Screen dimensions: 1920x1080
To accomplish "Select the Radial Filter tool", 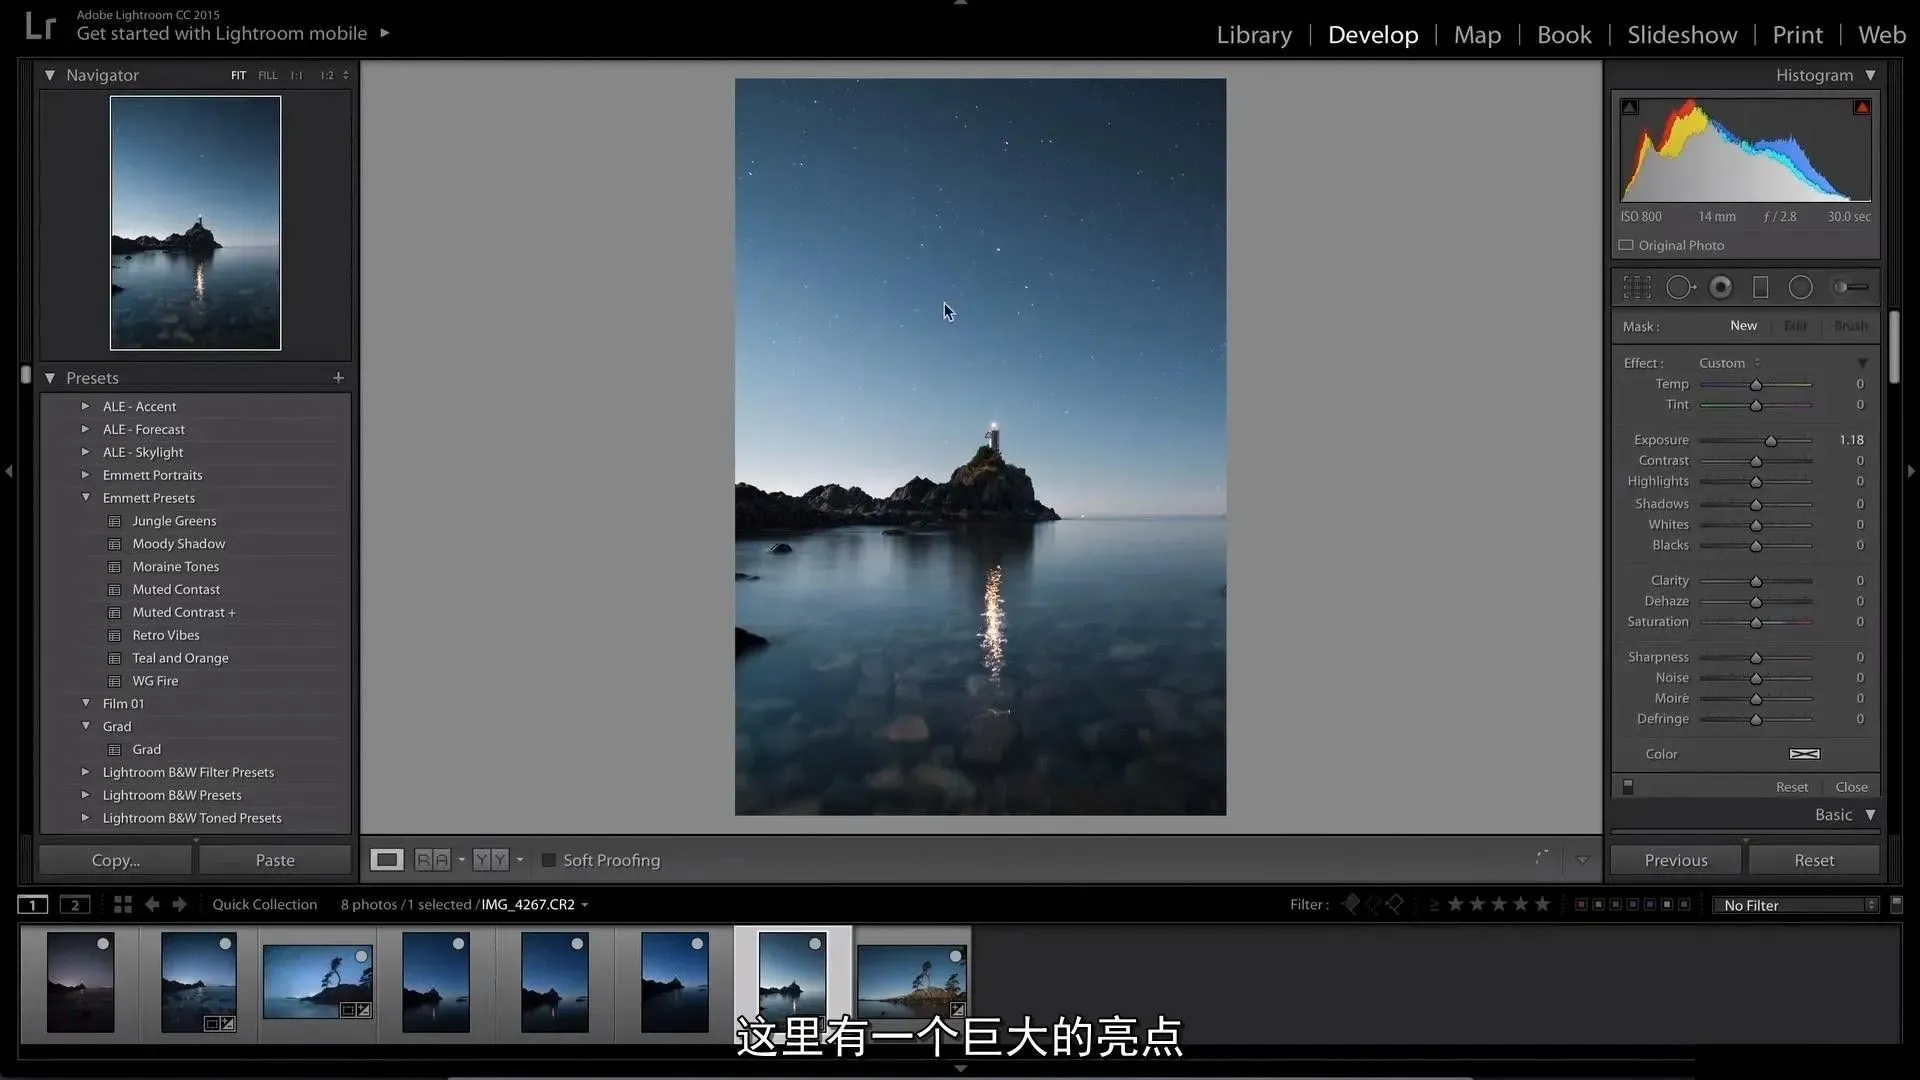I will pos(1801,288).
